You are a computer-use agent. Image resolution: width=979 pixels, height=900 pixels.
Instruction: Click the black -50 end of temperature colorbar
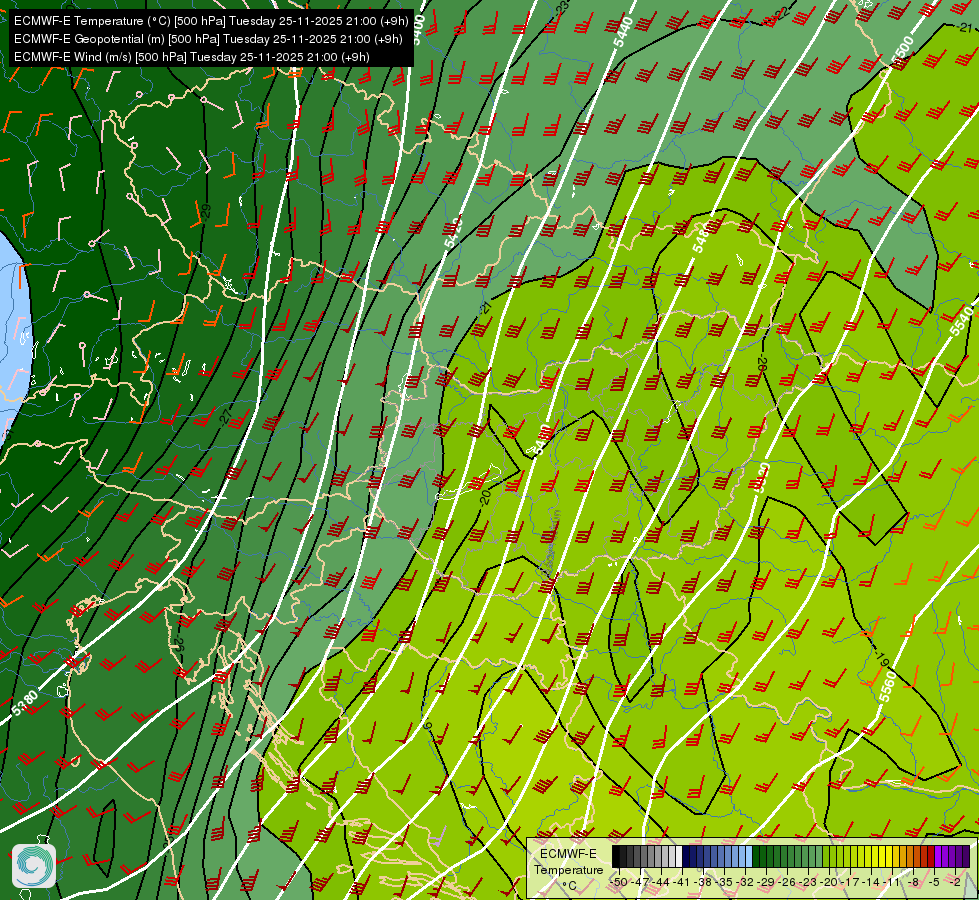click(x=616, y=857)
